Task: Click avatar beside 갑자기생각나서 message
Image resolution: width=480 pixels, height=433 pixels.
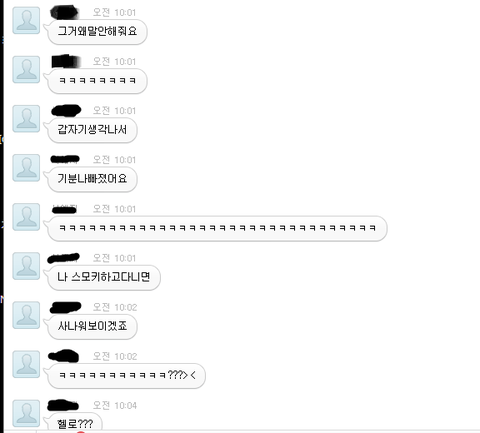Action: pos(26,119)
